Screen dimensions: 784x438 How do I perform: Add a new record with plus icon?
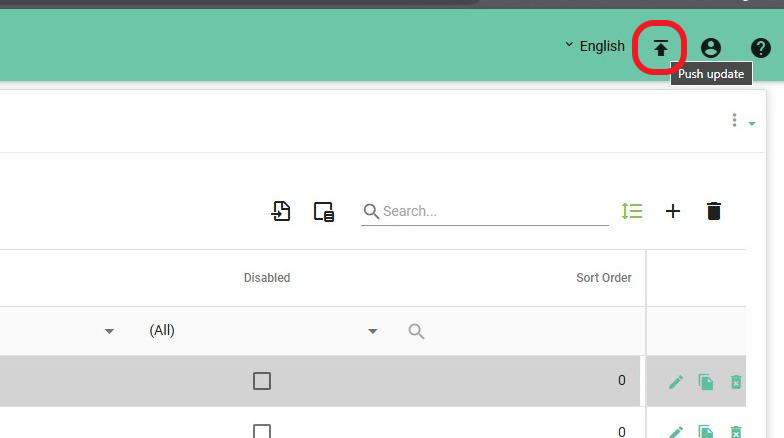click(673, 211)
